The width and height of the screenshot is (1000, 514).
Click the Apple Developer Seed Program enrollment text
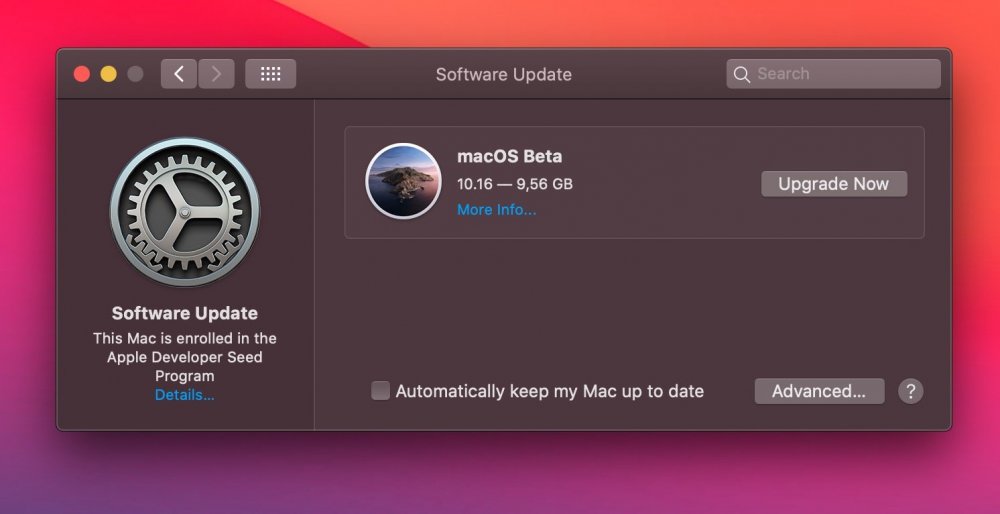point(184,357)
